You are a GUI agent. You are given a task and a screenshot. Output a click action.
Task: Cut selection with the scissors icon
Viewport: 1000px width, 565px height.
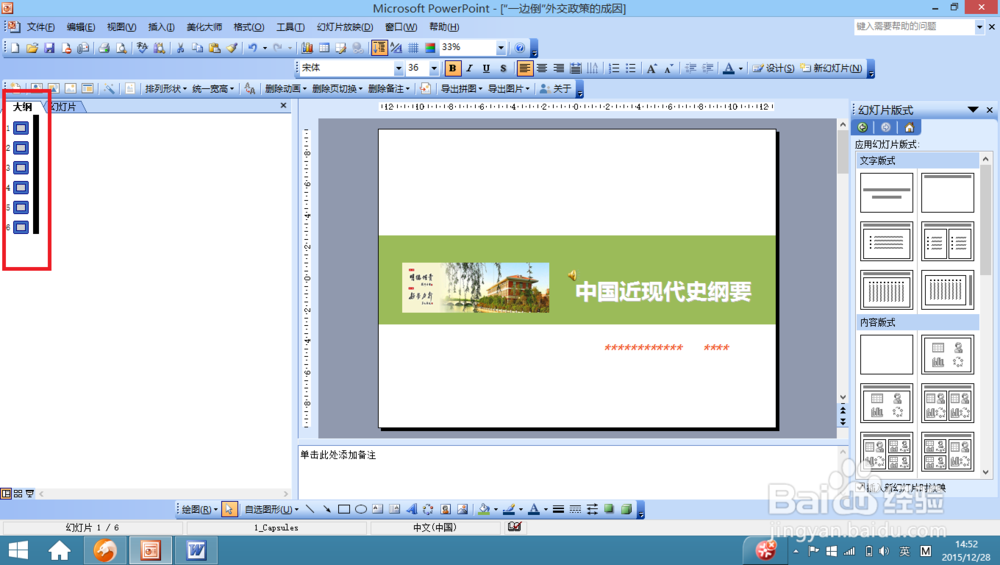coord(180,48)
